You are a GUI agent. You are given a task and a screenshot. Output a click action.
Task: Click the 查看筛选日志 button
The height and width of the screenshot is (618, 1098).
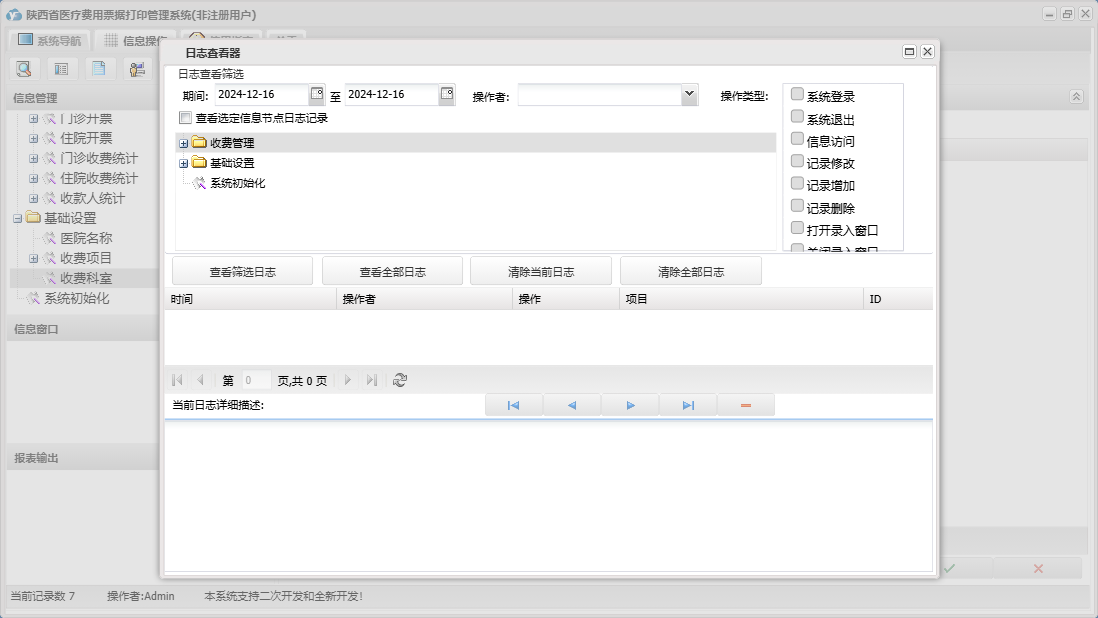coord(242,271)
